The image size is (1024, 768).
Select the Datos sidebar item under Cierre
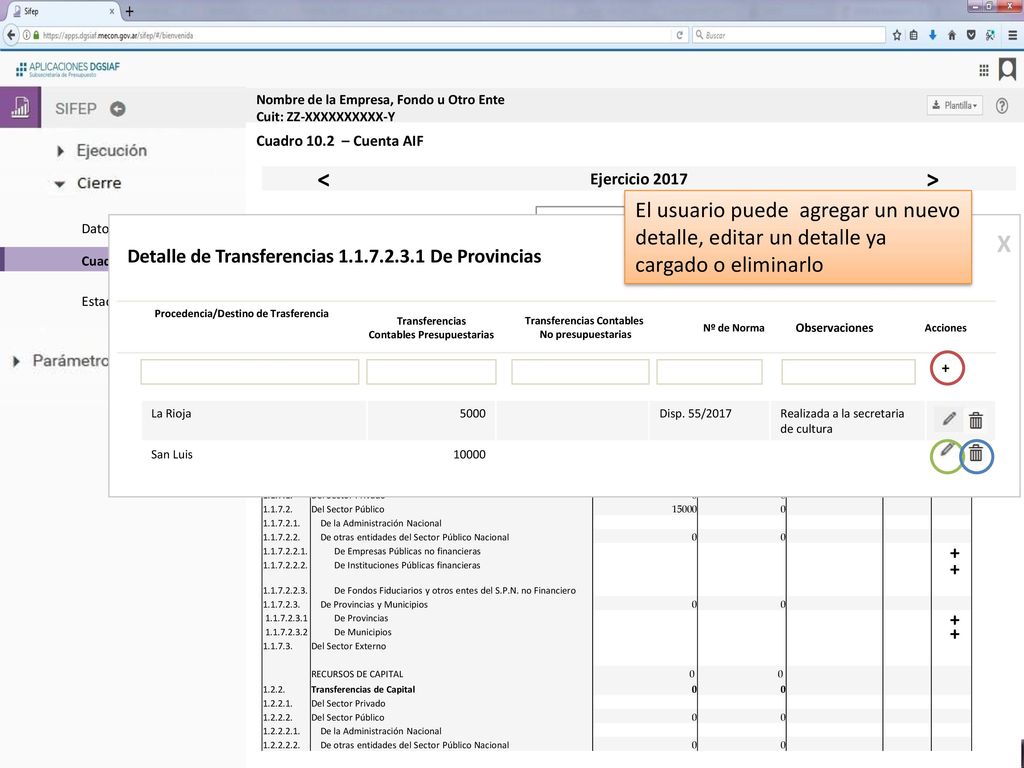(x=95, y=229)
